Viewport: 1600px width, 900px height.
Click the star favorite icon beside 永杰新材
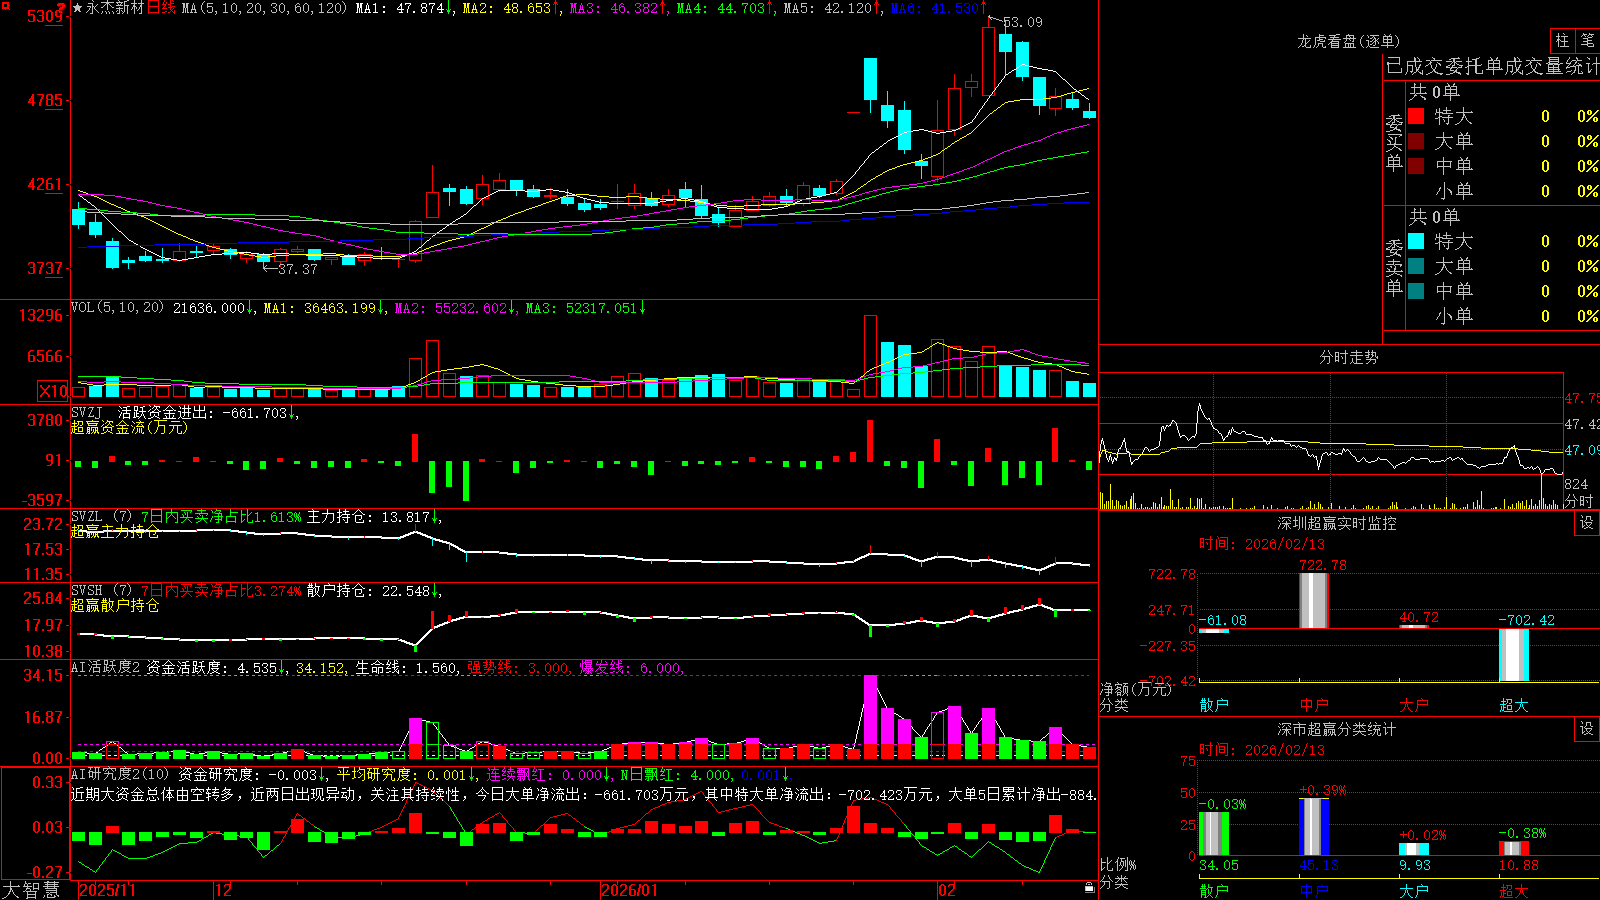(x=77, y=8)
